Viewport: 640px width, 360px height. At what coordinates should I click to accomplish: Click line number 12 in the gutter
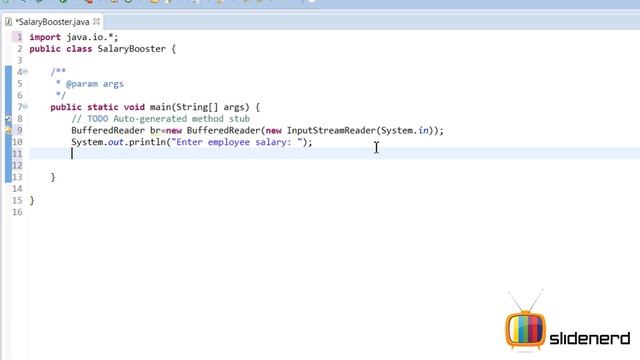pos(17,165)
